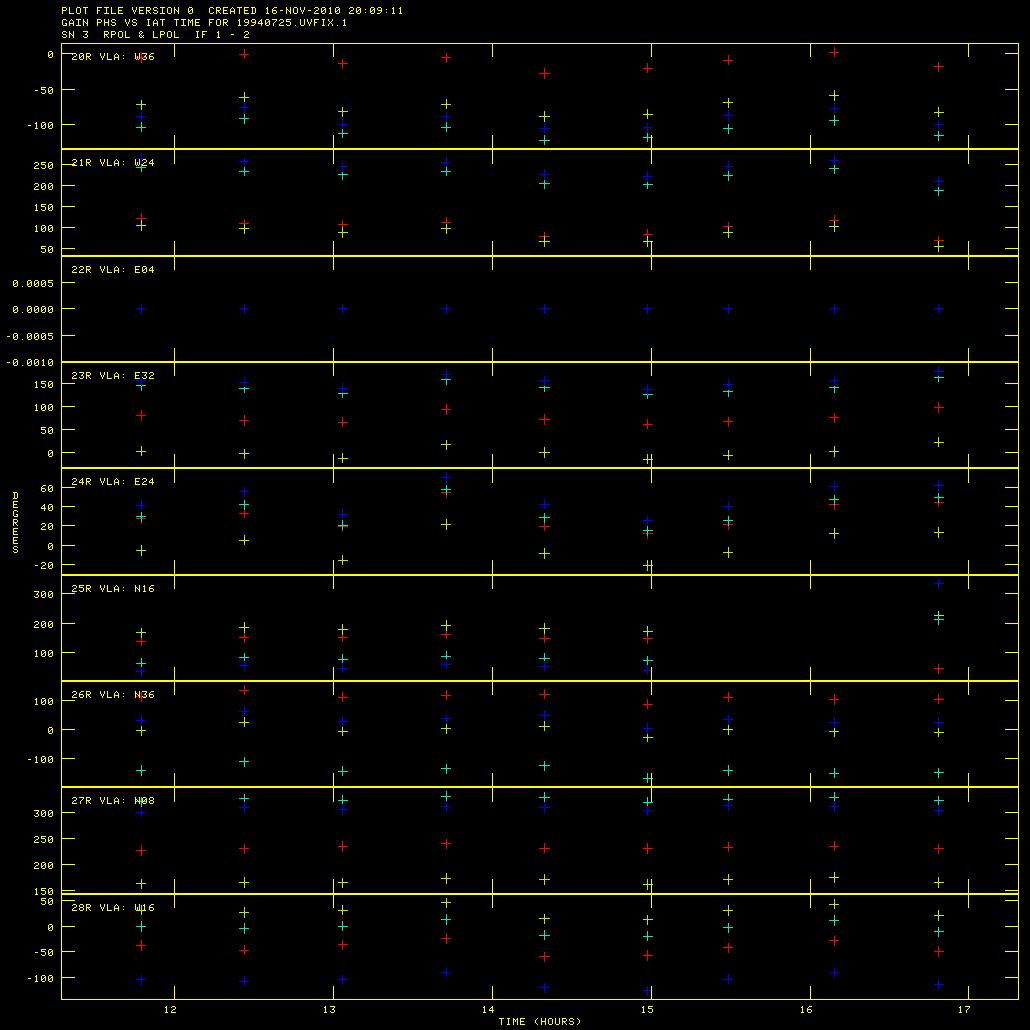Screen dimensions: 1030x1030
Task: Select the 23R VLA: E32 panel label
Action: (x=112, y=376)
